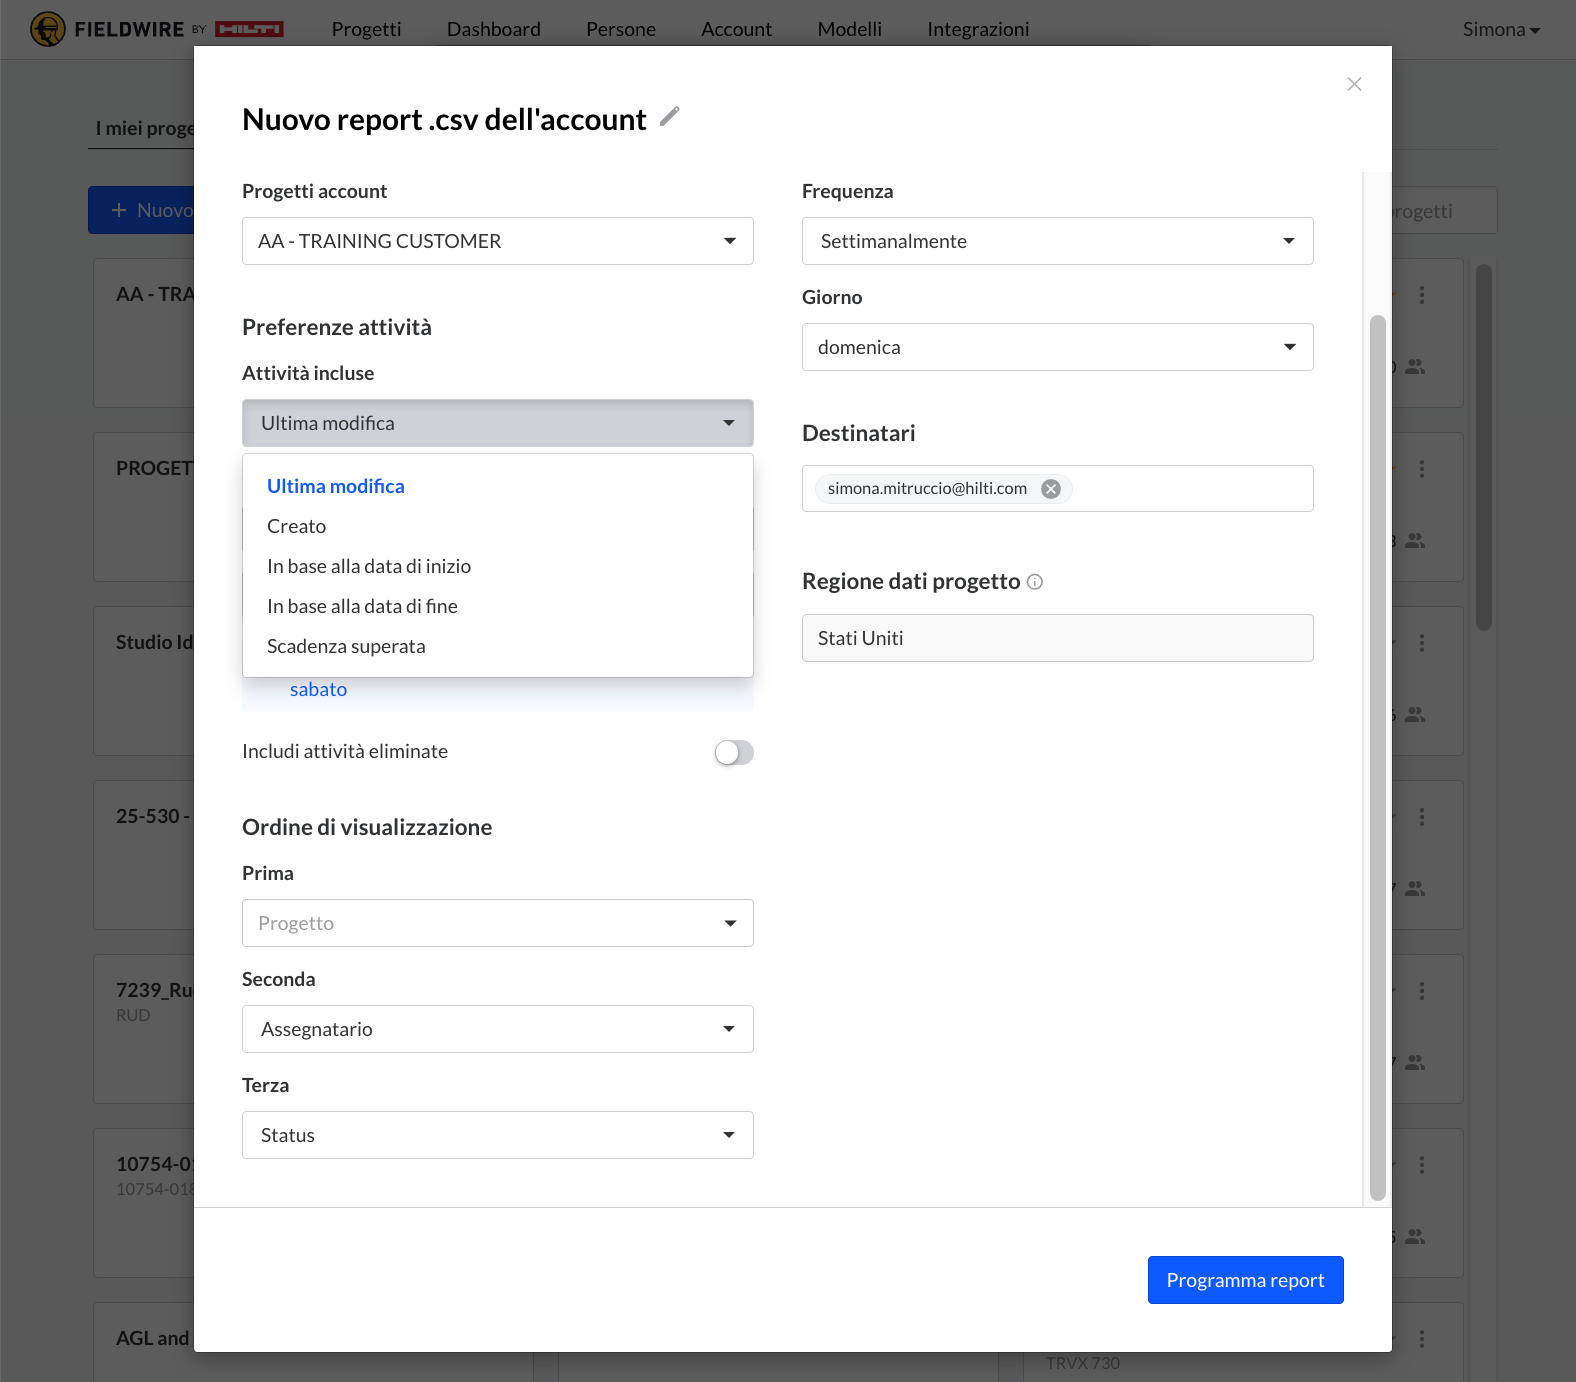Select the Scadenza superata option
This screenshot has height=1382, width=1576.
pyautogui.click(x=346, y=646)
